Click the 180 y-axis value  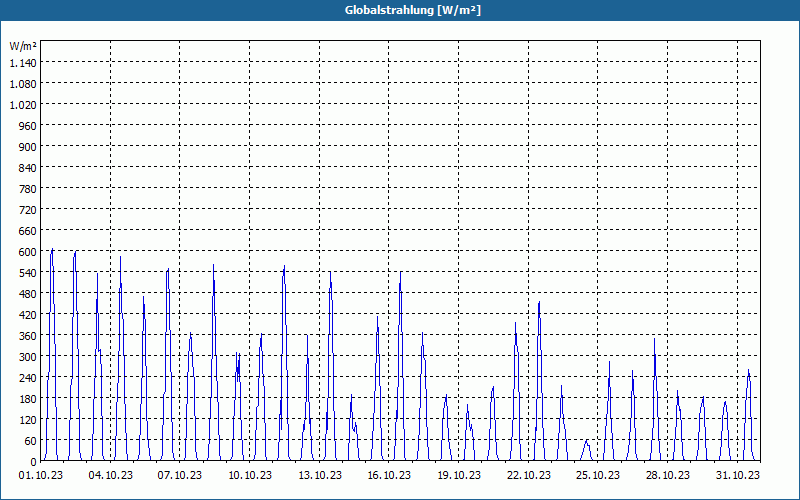28,398
